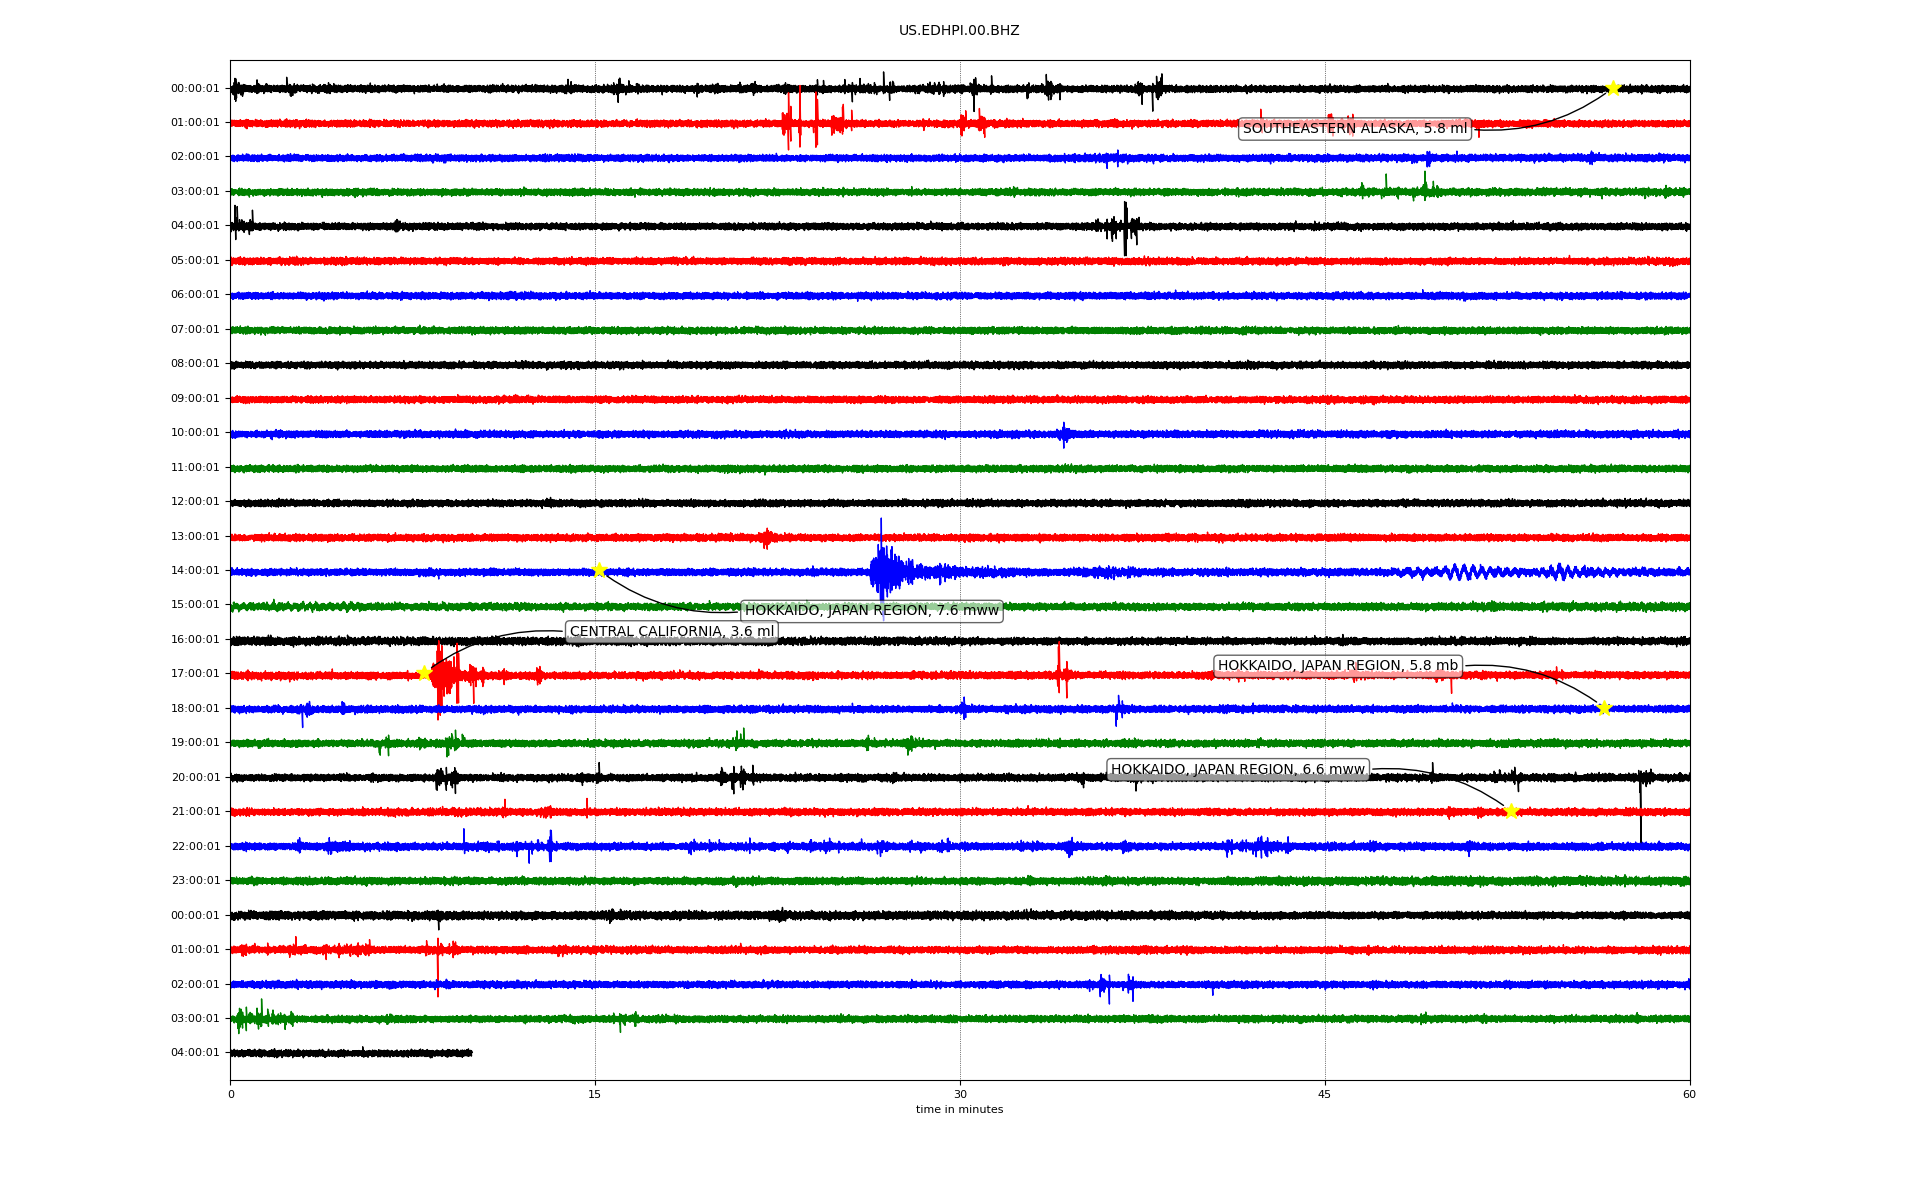
Task: Click the 21:00:01 trace time label
Action: coord(195,812)
